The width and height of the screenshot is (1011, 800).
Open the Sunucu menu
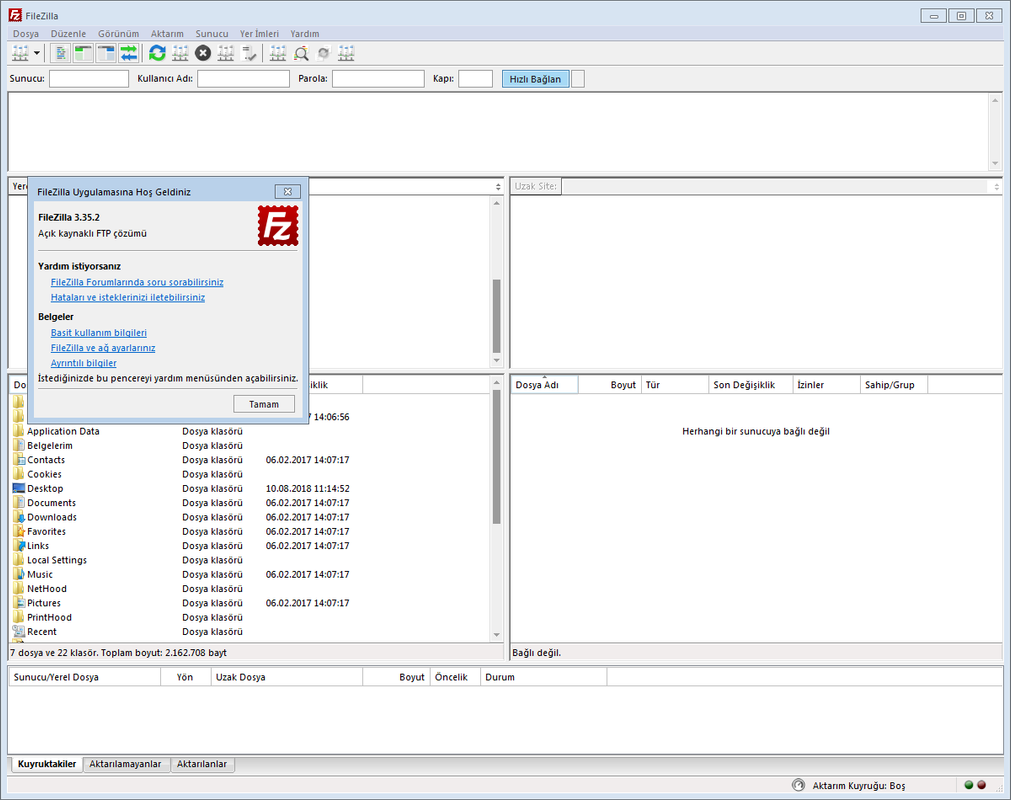tap(212, 34)
